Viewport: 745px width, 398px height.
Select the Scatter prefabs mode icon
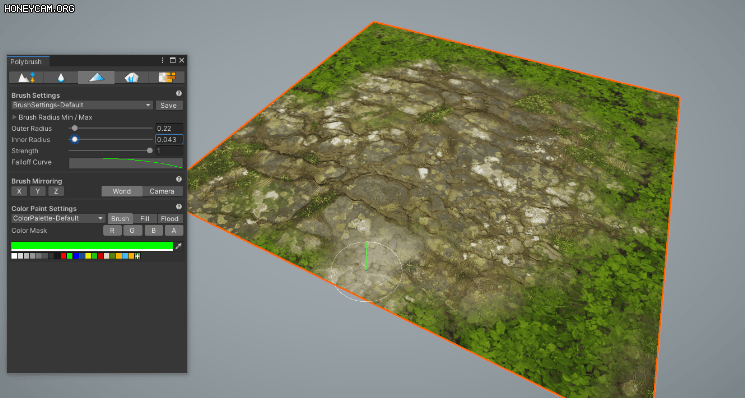point(131,77)
